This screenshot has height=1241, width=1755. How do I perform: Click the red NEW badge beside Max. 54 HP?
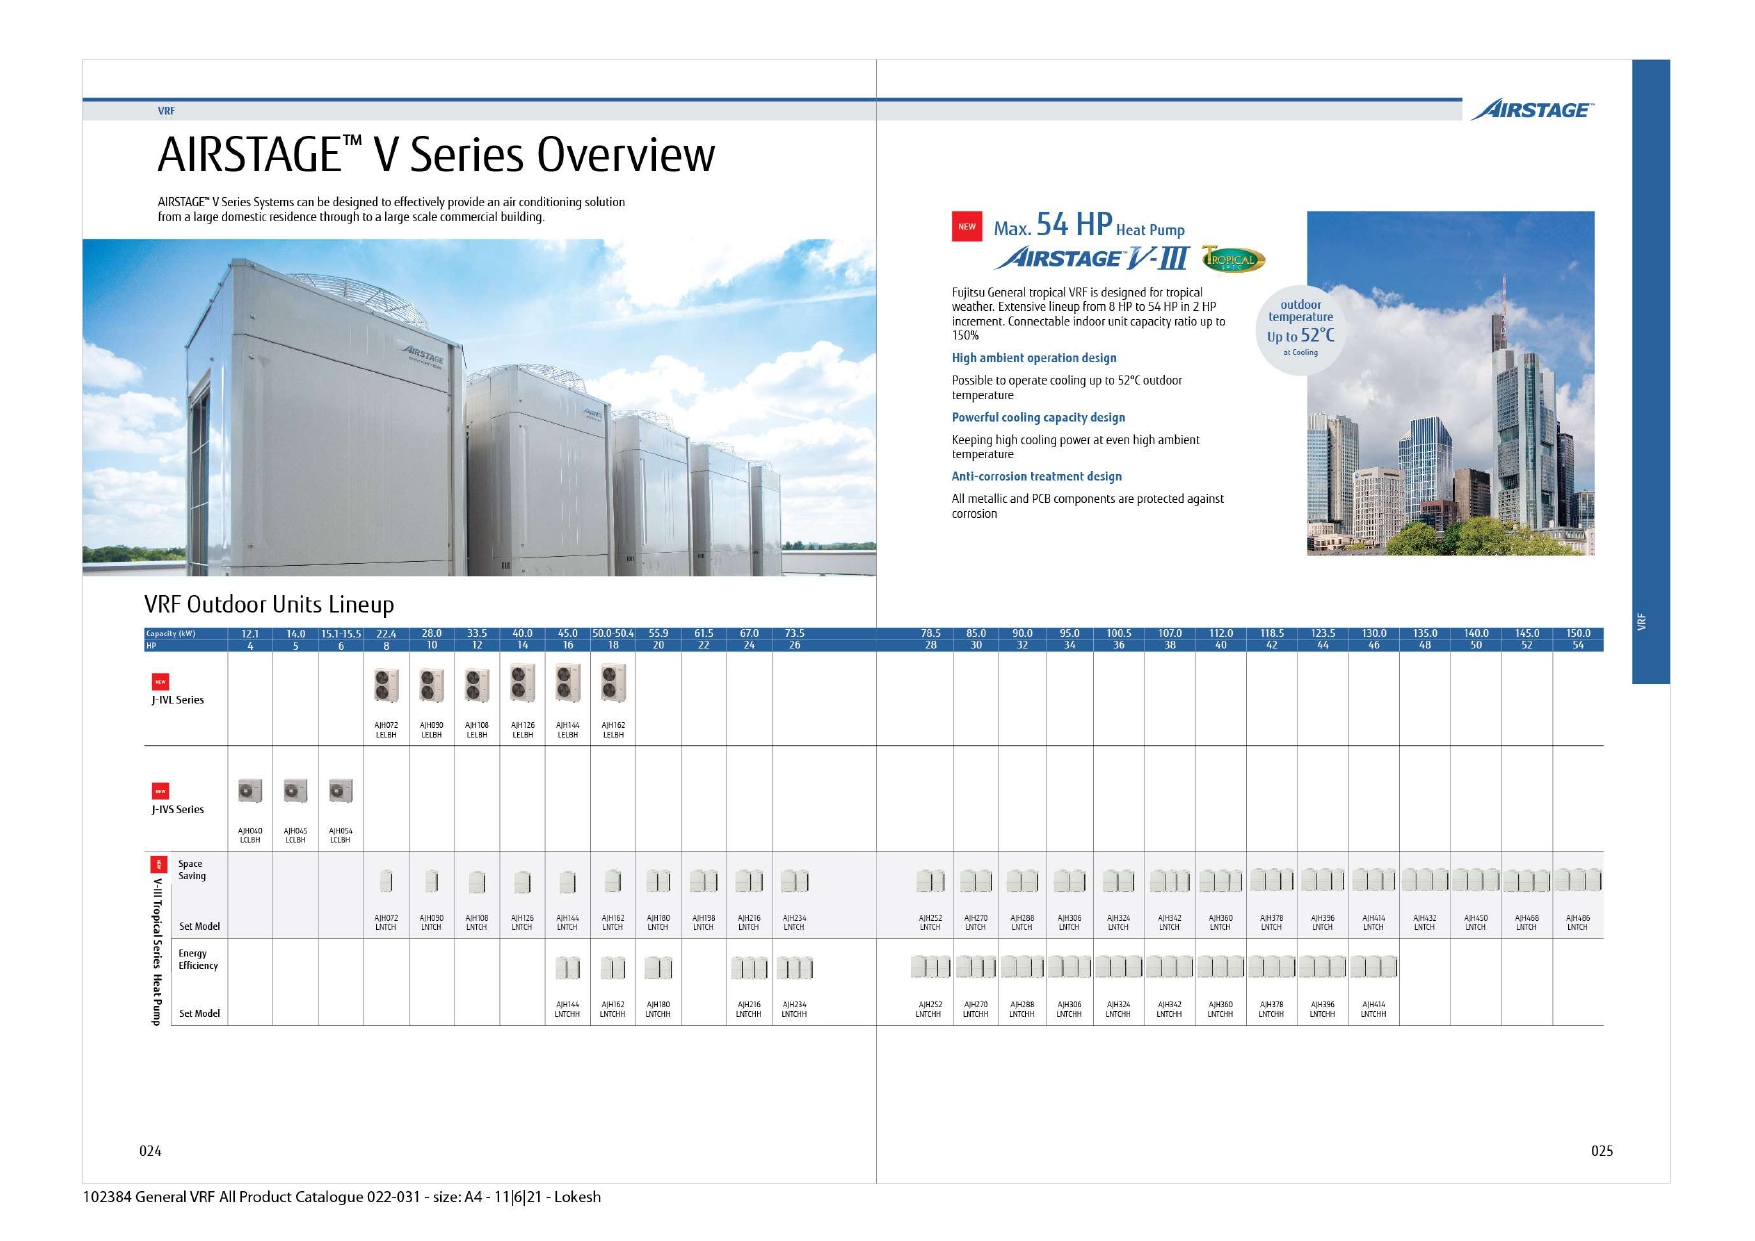click(x=967, y=227)
